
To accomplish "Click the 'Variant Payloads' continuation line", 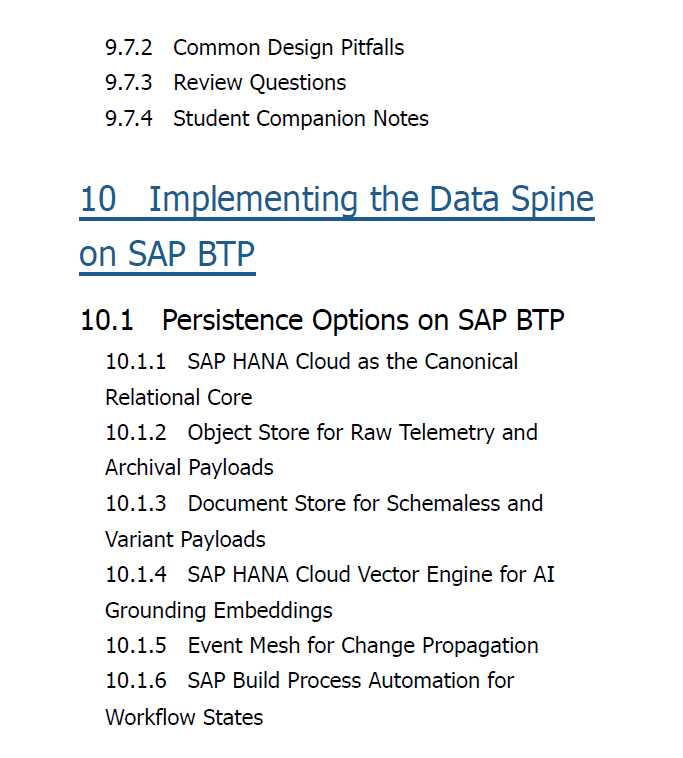I will point(185,540).
